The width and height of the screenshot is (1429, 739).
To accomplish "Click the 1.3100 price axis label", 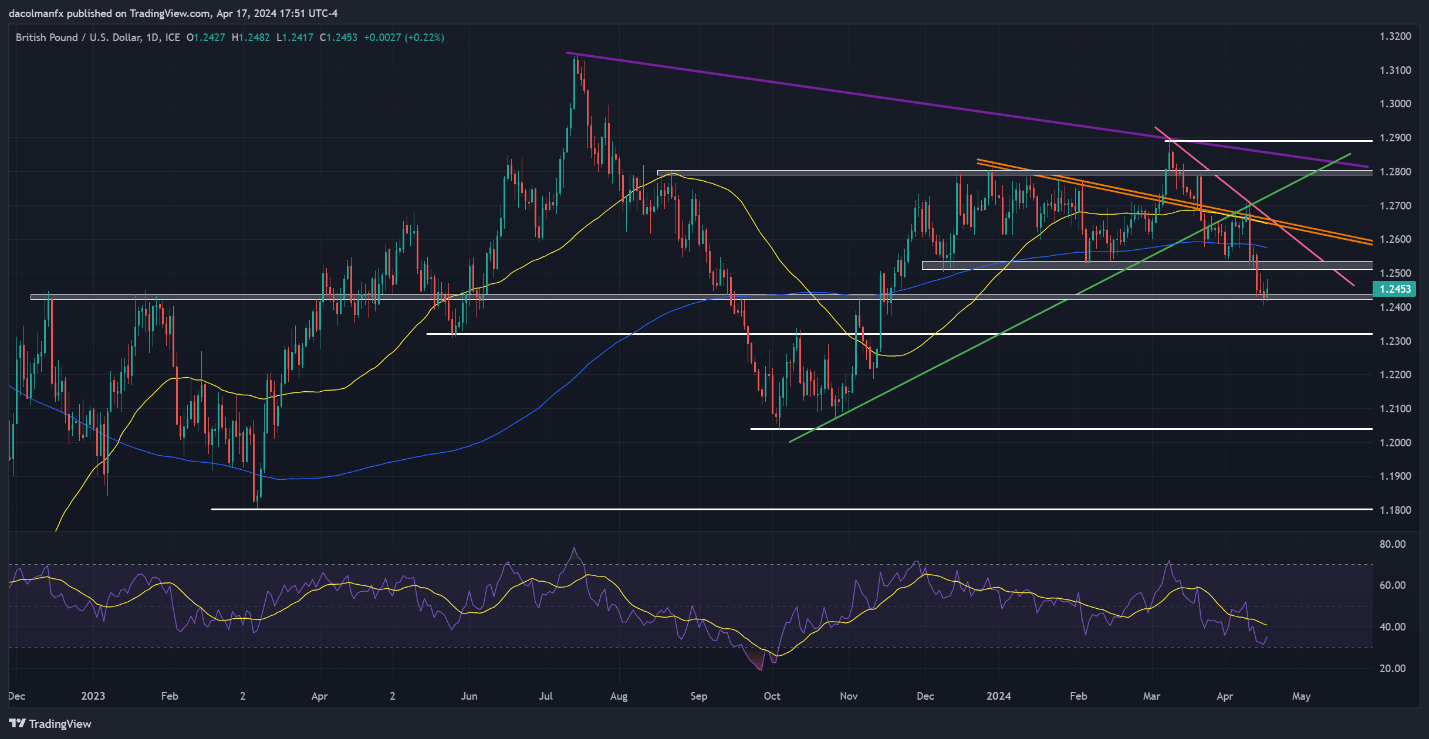I will click(x=1395, y=70).
